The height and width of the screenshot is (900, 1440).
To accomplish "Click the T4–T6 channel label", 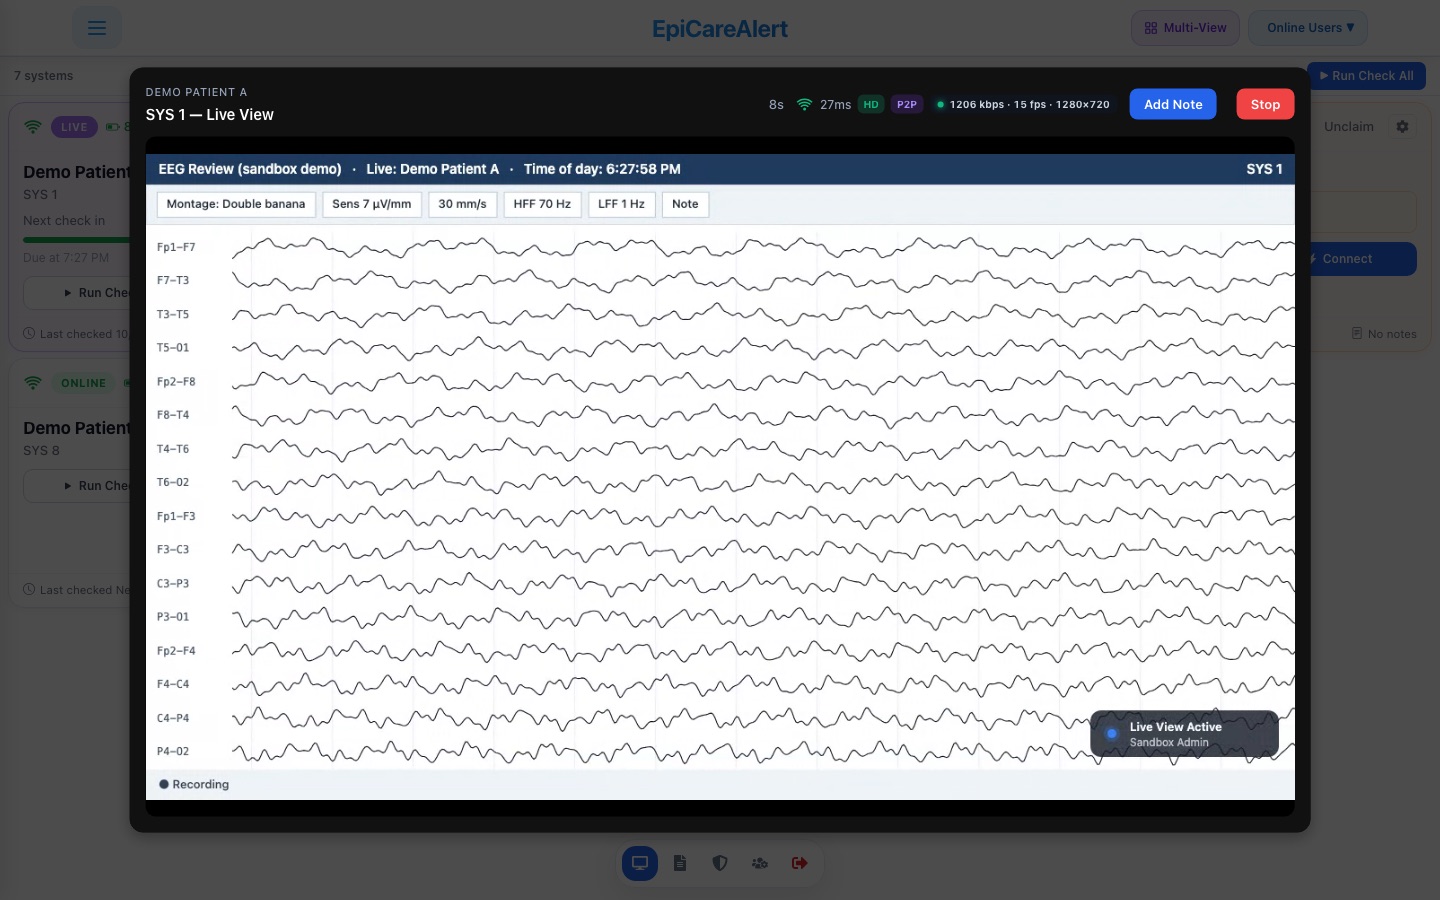I will 173,449.
